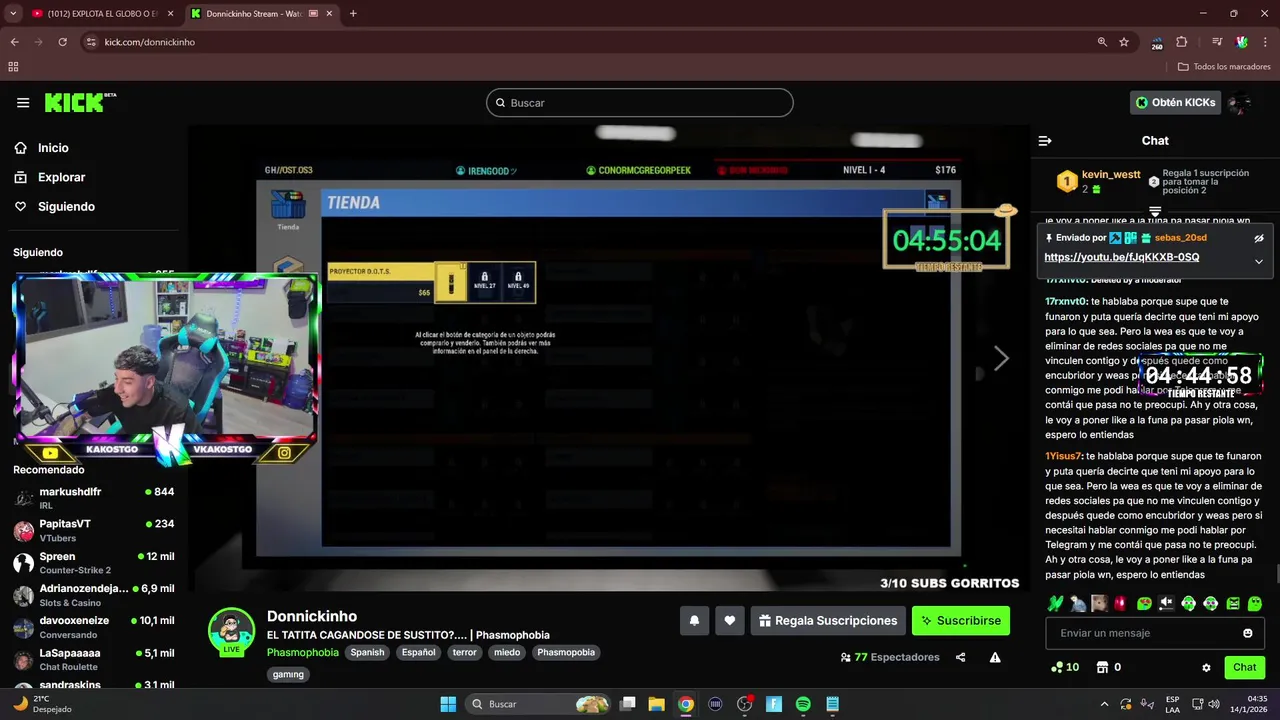Select the Spanish tag

[367, 652]
